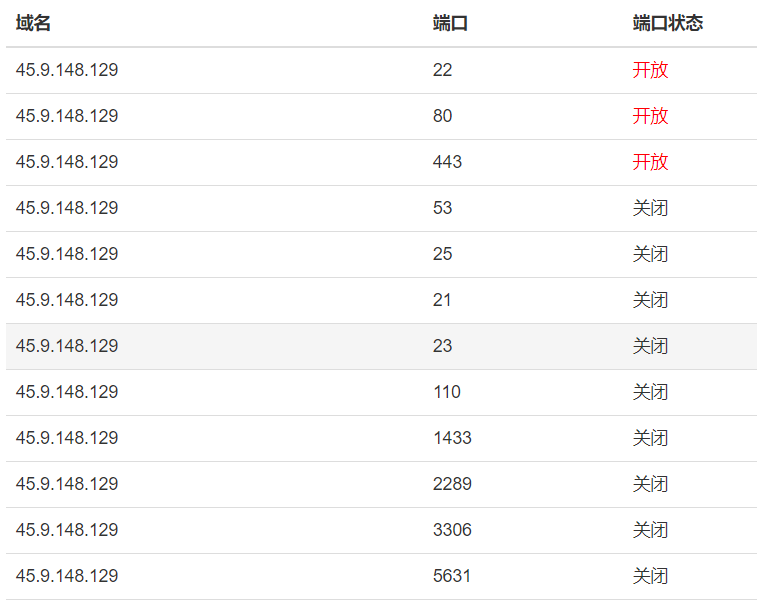Click the 开放 status for port 443
The width and height of the screenshot is (757, 604).
650,162
